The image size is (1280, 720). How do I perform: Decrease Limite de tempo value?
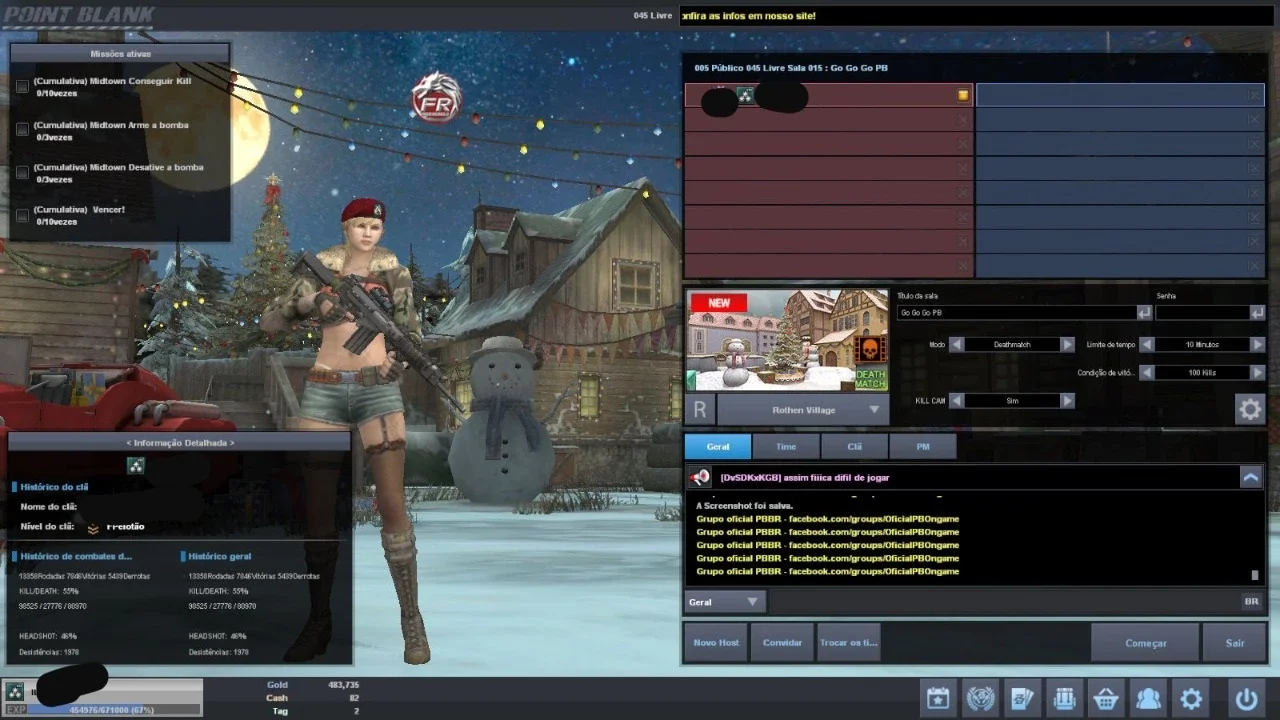click(1147, 344)
